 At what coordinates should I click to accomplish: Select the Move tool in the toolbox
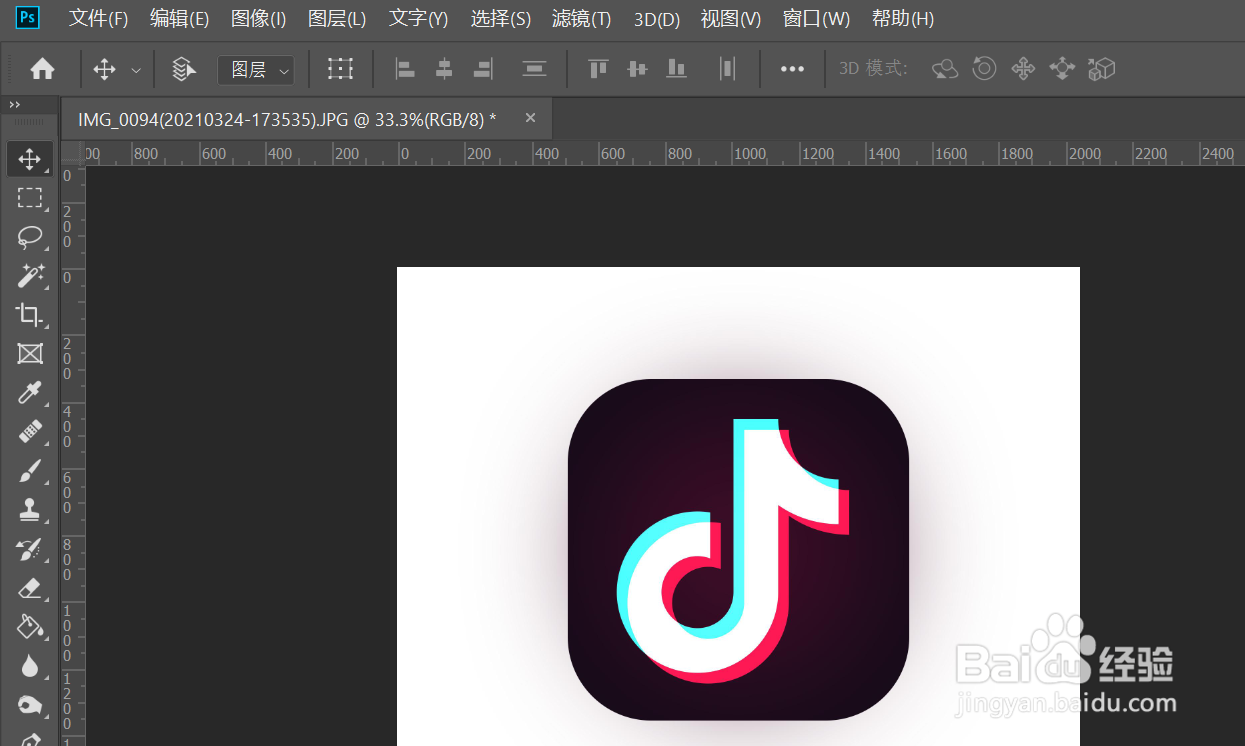coord(30,158)
